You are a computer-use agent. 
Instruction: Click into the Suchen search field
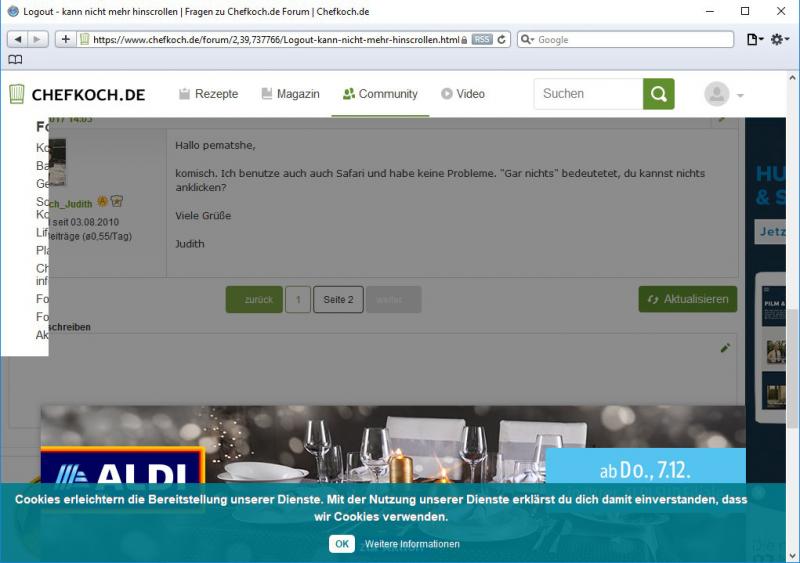[x=588, y=94]
